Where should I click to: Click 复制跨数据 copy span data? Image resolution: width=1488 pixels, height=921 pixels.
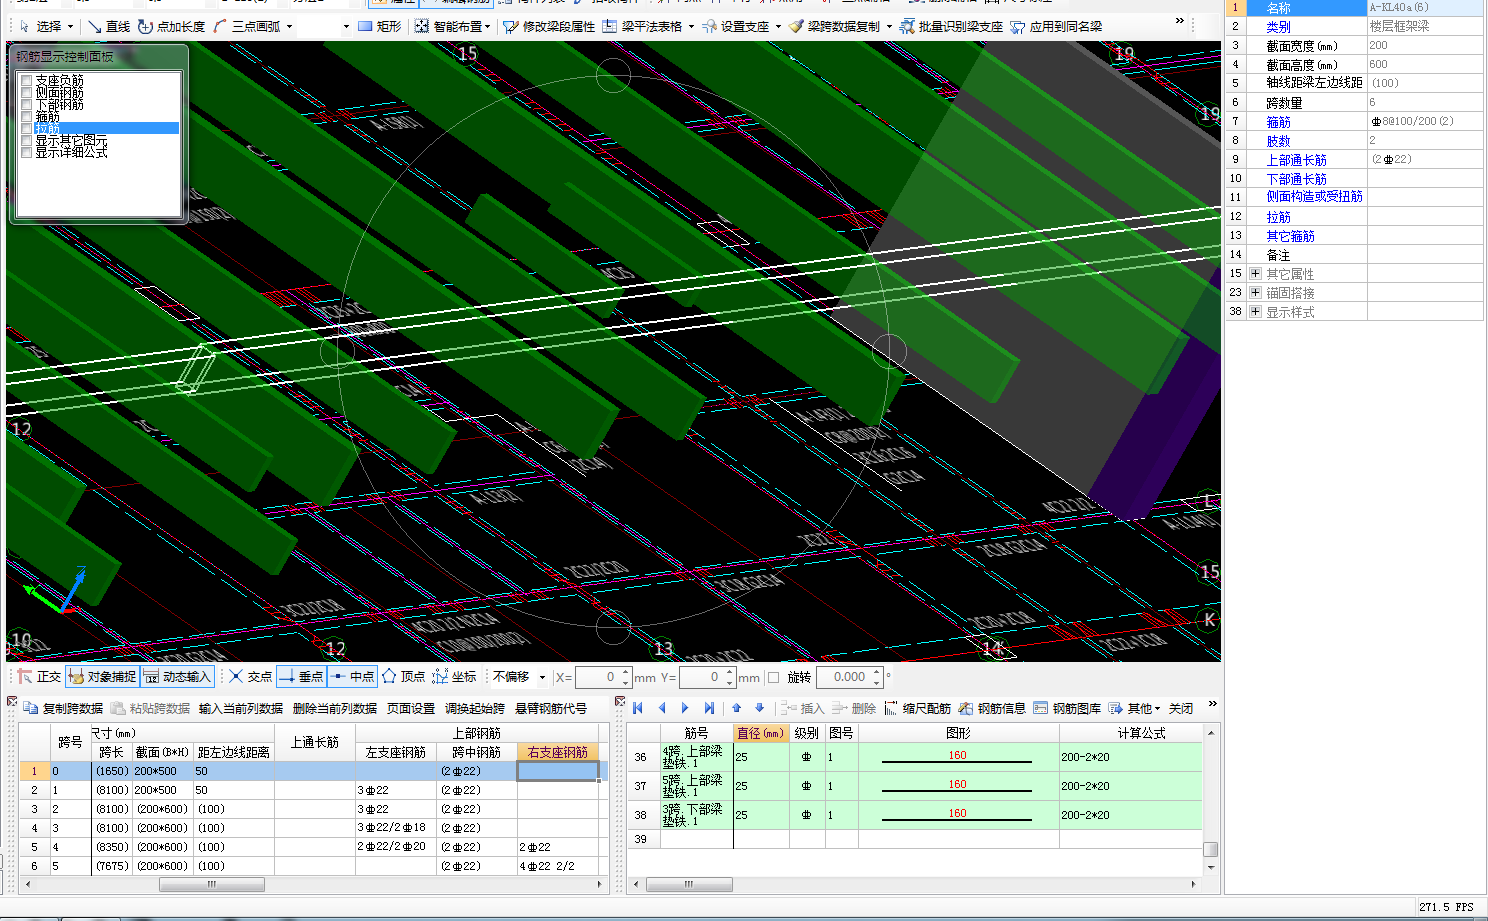(x=63, y=708)
